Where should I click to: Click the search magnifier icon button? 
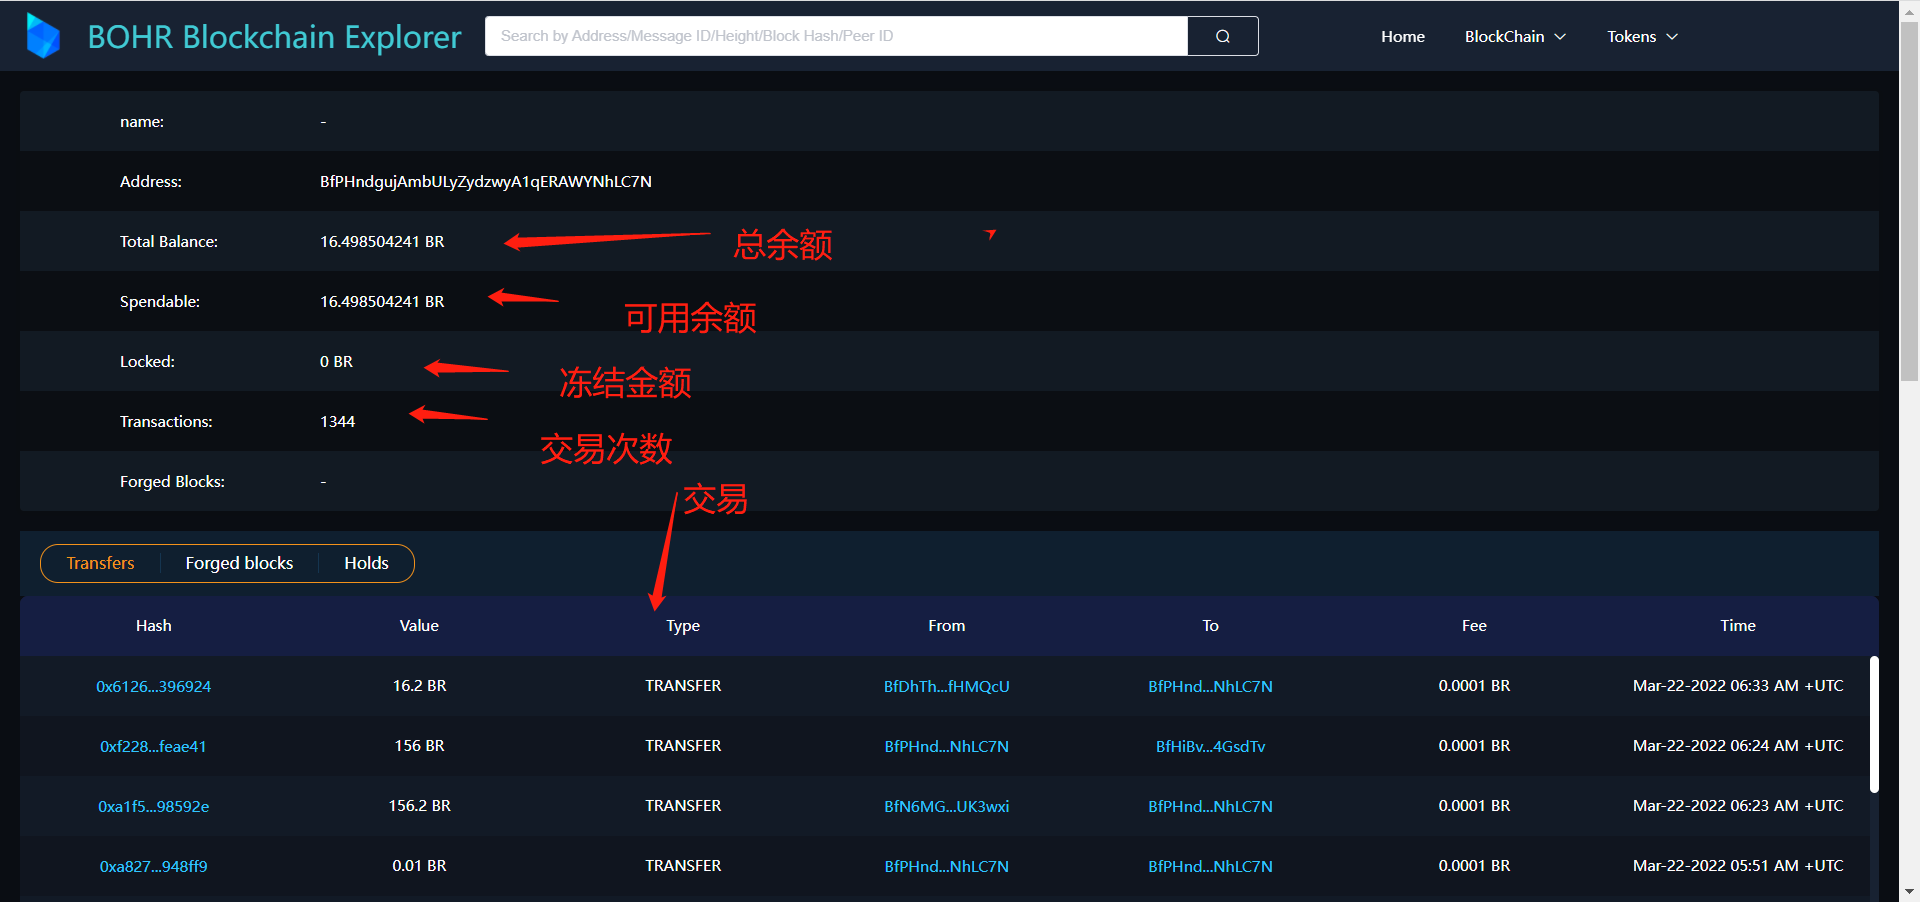tap(1222, 36)
